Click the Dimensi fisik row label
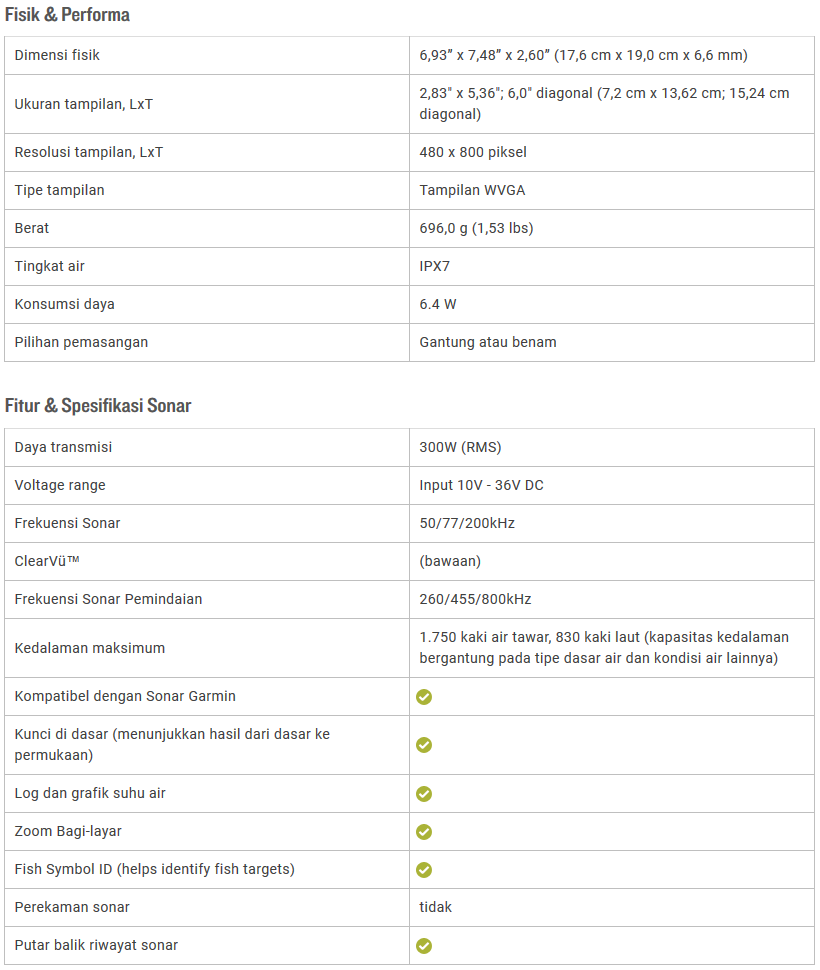The width and height of the screenshot is (820, 970). (x=57, y=55)
